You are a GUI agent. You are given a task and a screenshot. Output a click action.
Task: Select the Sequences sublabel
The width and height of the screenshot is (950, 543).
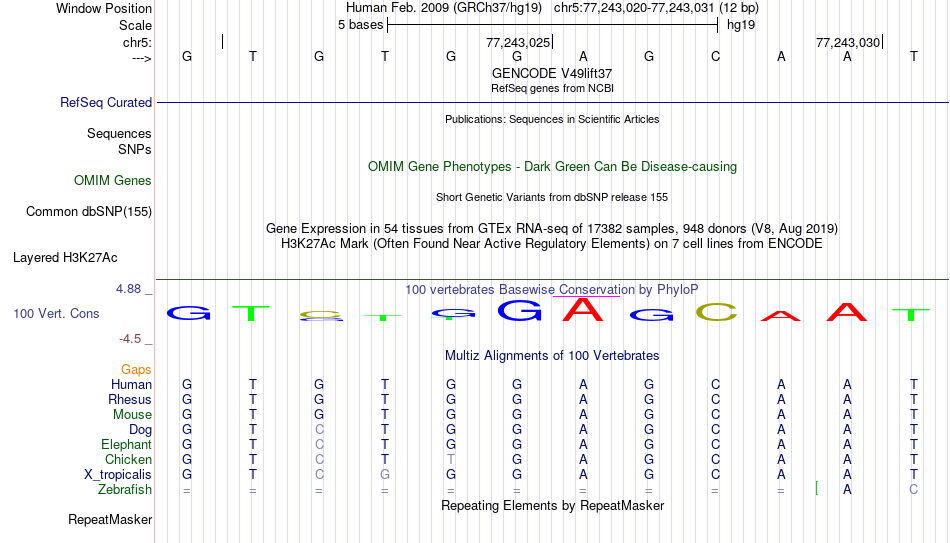[119, 133]
